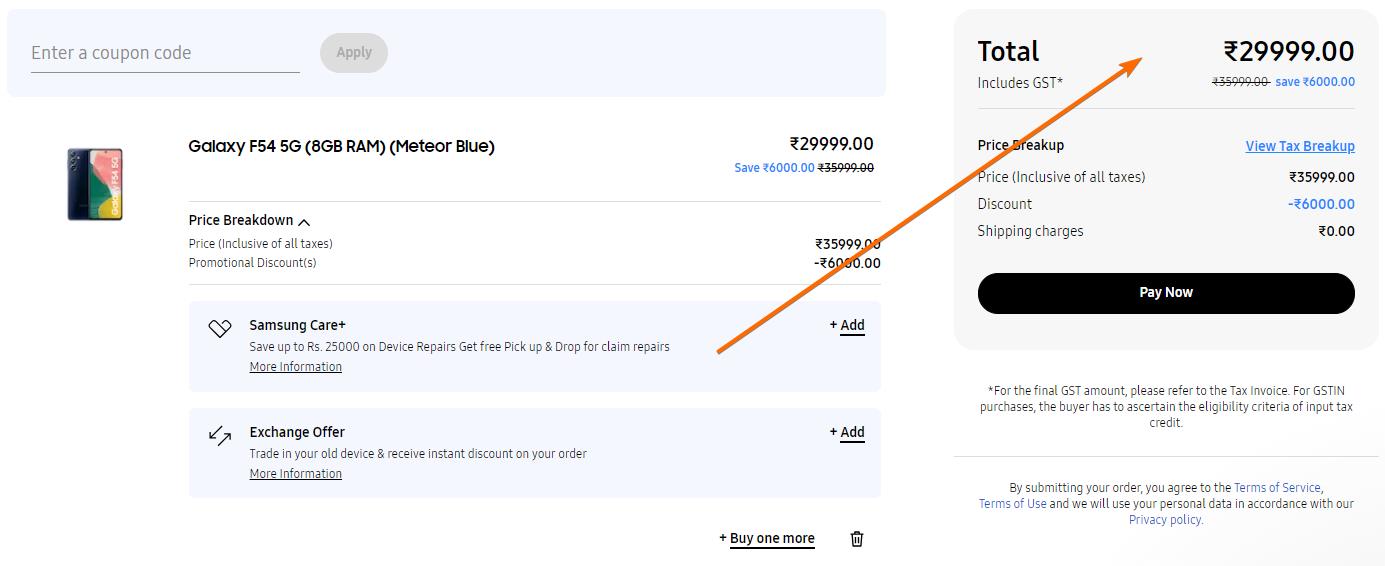
Task: Click the trash delete icon
Action: coord(857,539)
